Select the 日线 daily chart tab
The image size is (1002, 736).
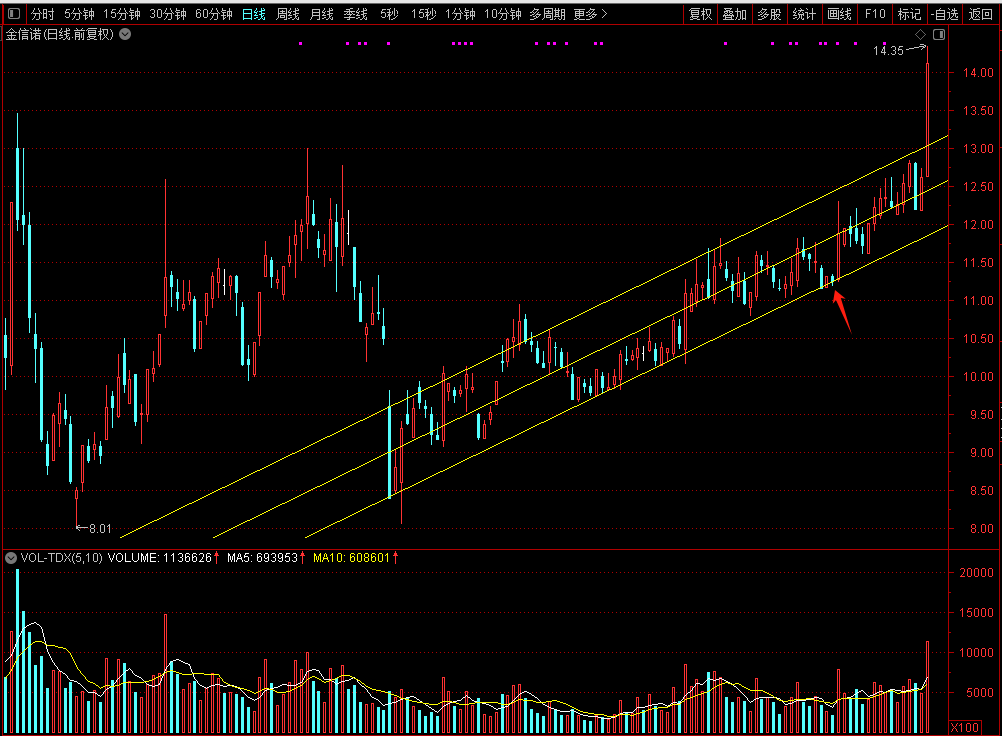coord(254,14)
